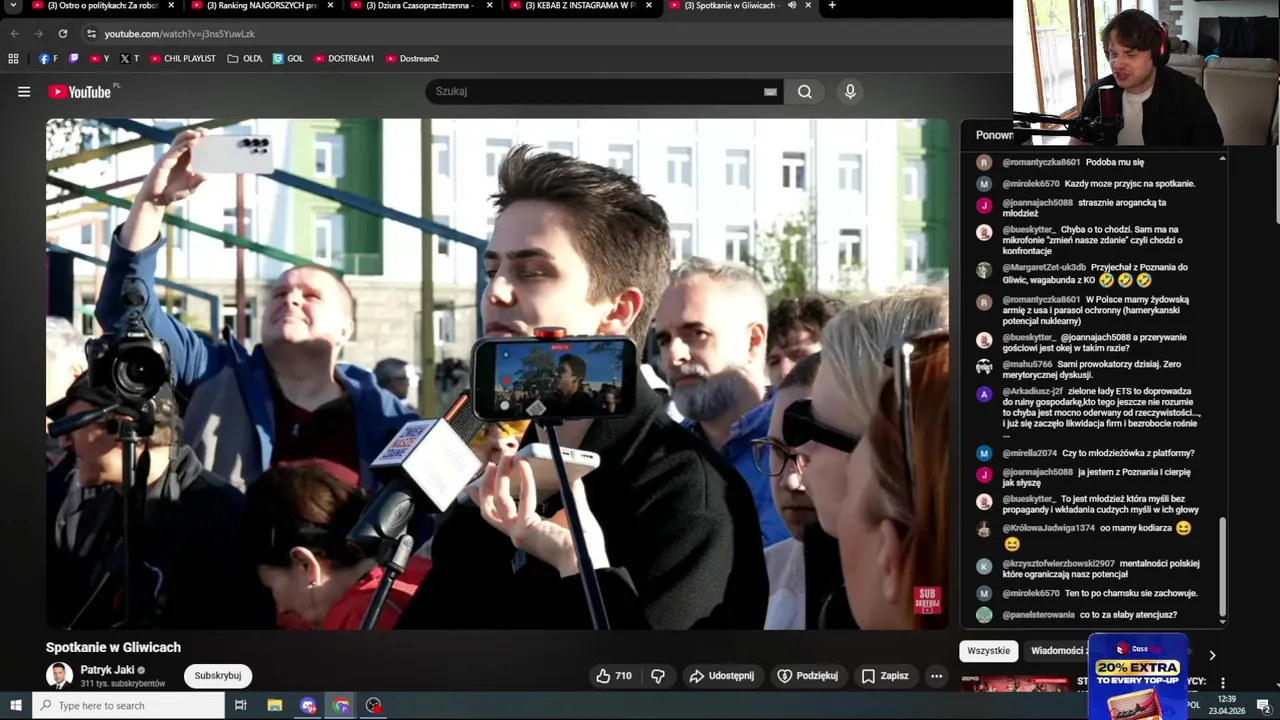Close the 'Ranking NAJGORSZYCH' tab
This screenshot has height=720, width=1280.
click(x=330, y=6)
